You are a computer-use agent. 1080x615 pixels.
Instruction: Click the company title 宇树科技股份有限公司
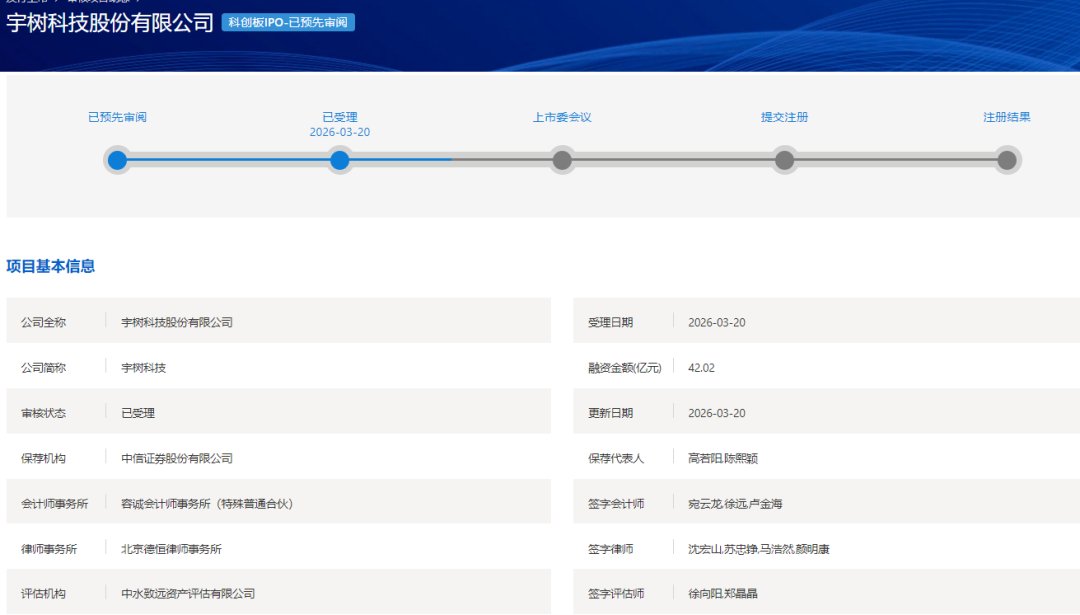tap(110, 22)
